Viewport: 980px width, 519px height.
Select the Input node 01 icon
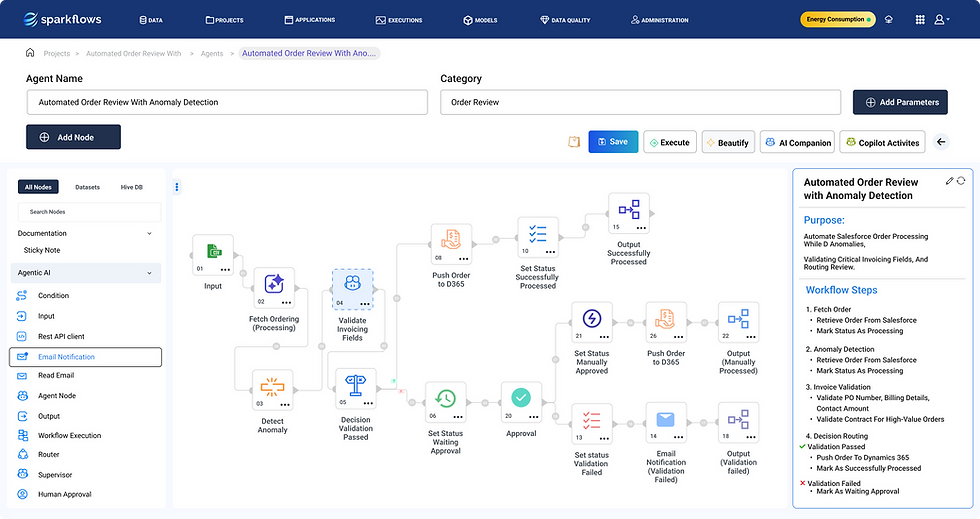tap(213, 254)
